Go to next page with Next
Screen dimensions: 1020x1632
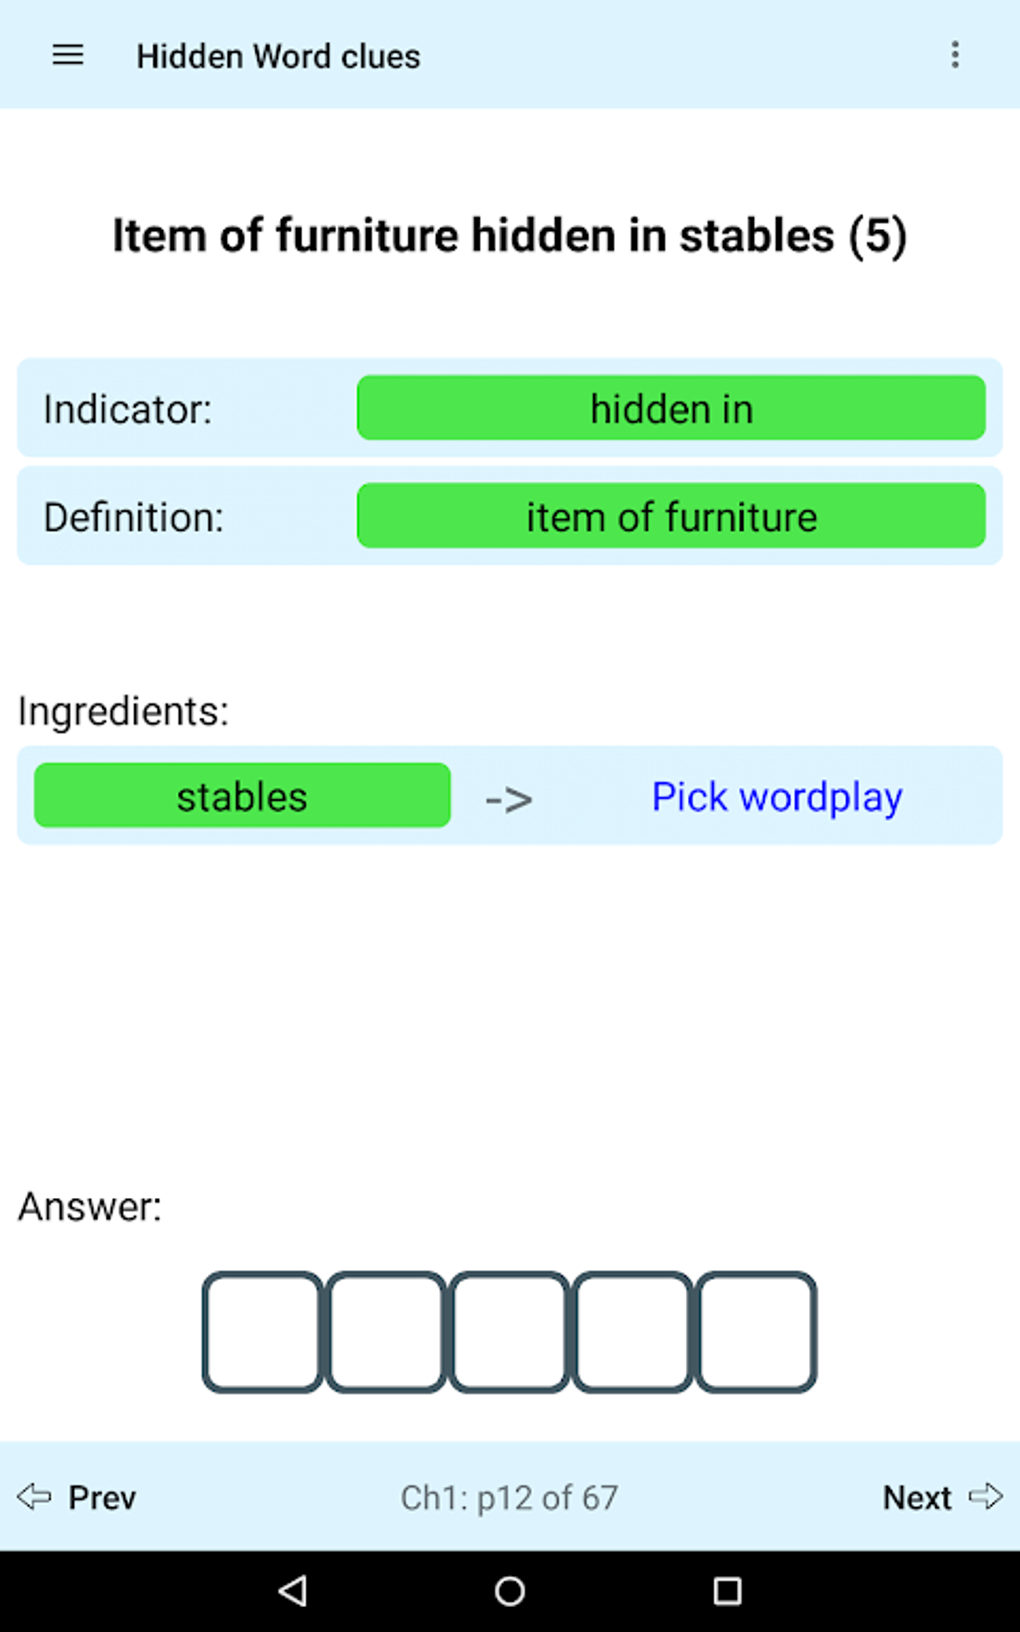[916, 1497]
